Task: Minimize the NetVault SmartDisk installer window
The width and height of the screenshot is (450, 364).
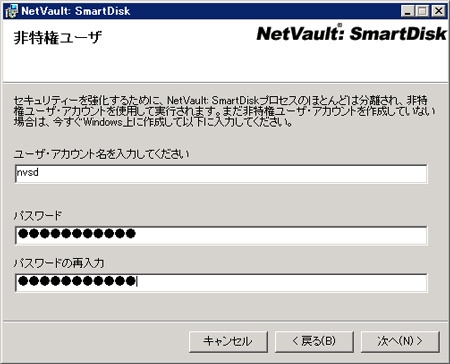Action: (x=408, y=11)
